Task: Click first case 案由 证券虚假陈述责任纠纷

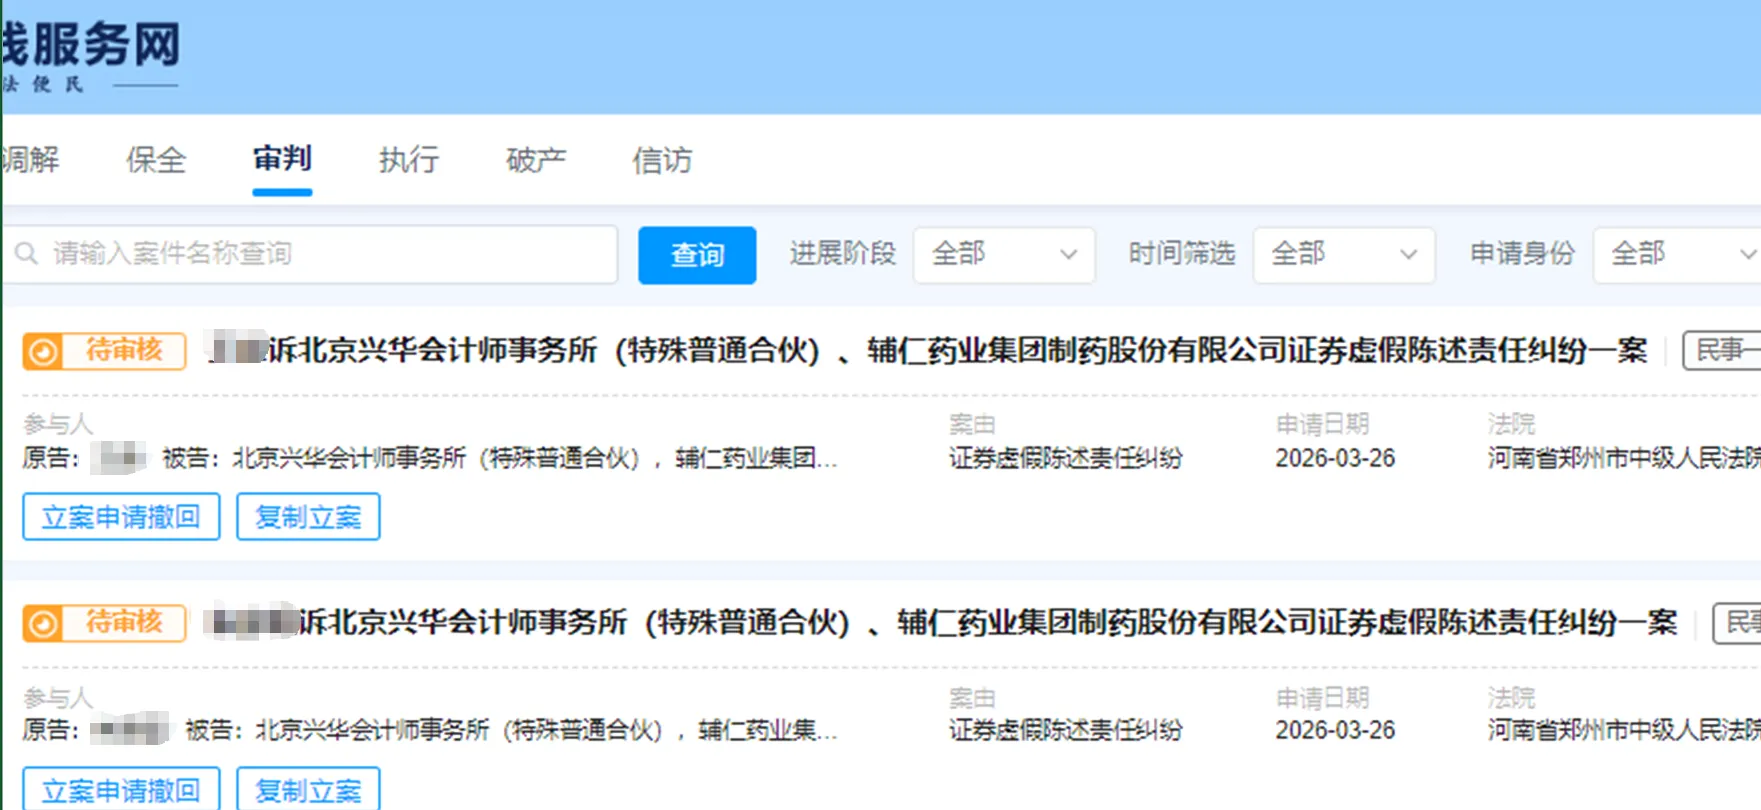Action: pyautogui.click(x=1066, y=458)
